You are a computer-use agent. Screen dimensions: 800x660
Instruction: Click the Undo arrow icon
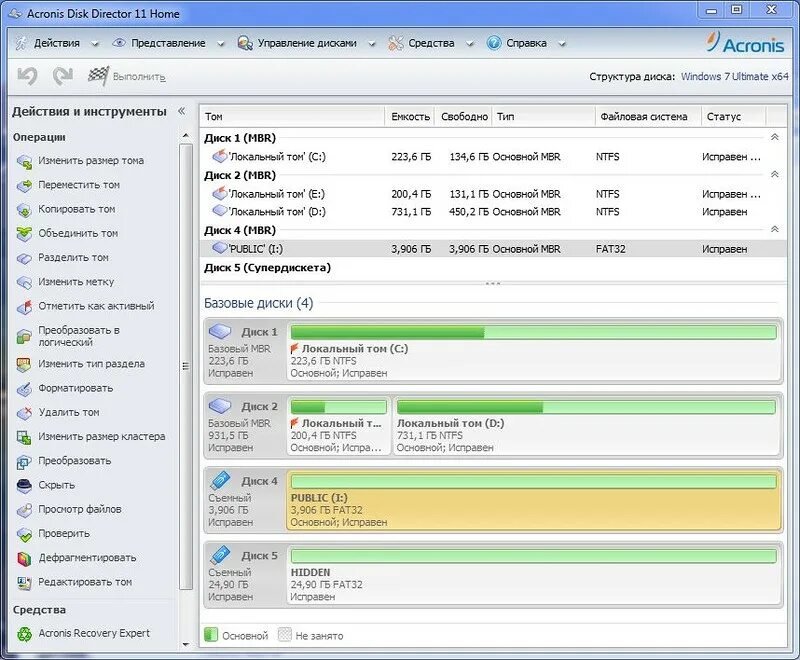[x=28, y=77]
